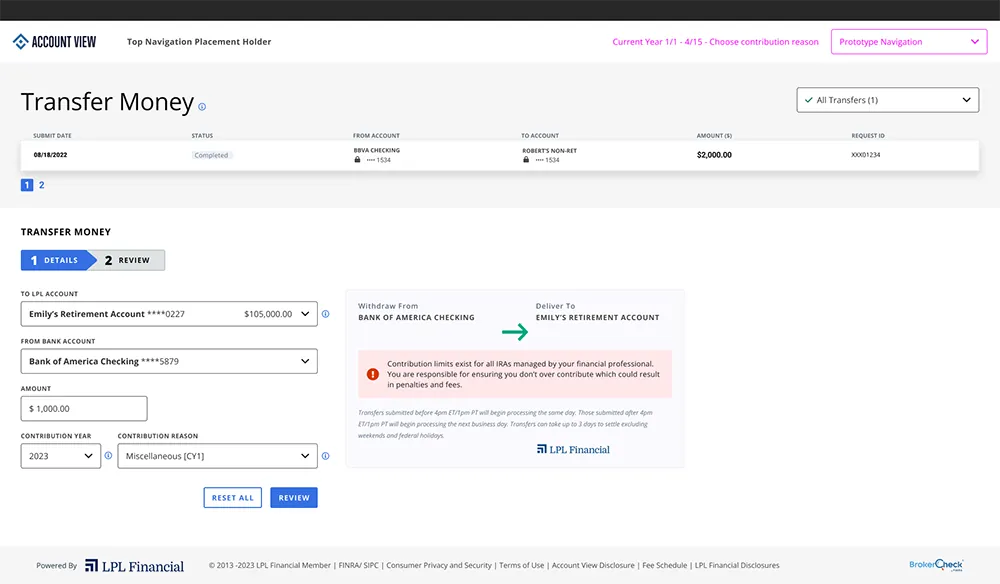This screenshot has width=1000, height=584.
Task: Open the Terms of Use link
Action: point(522,565)
